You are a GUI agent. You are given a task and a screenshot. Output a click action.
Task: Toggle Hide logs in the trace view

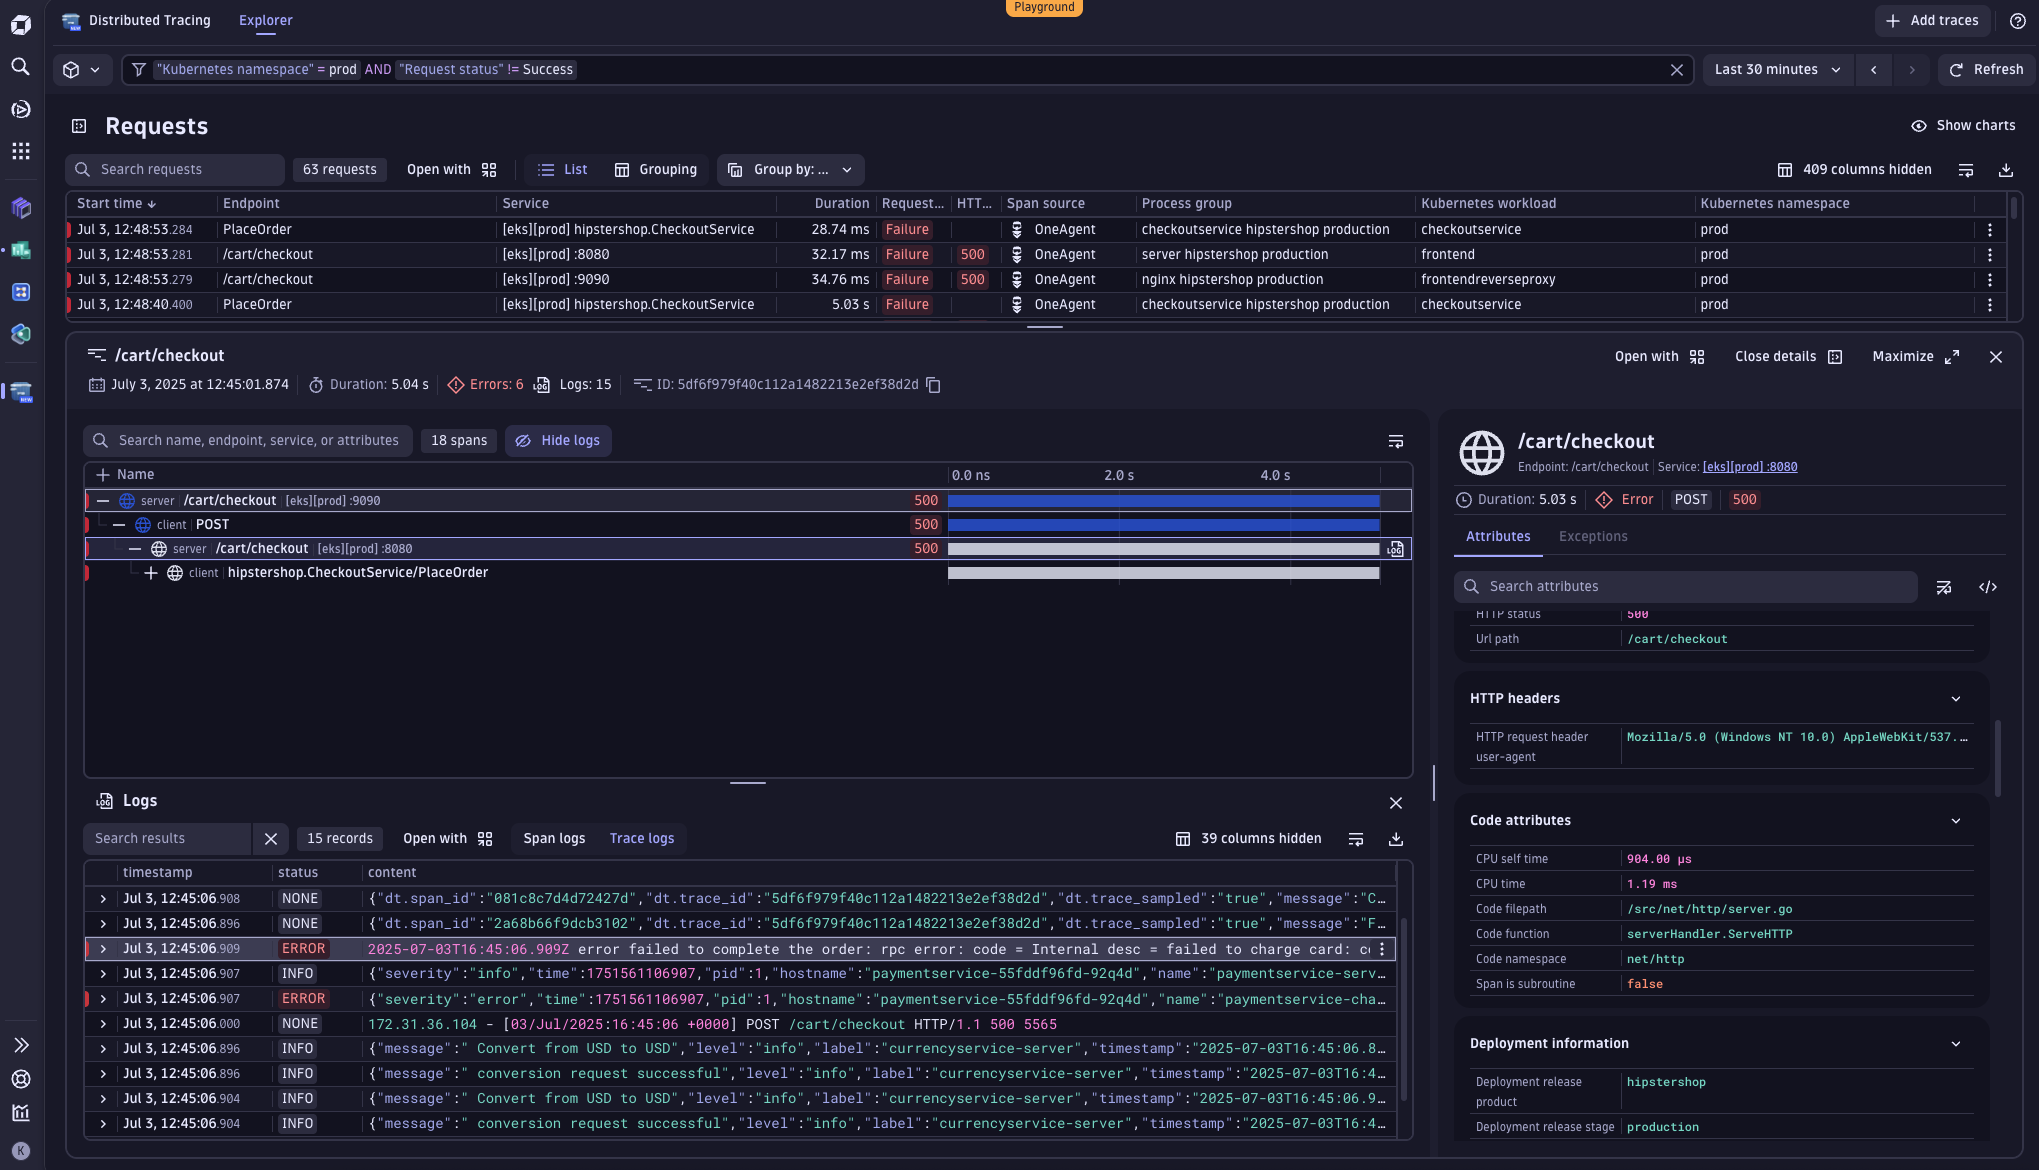[558, 440]
